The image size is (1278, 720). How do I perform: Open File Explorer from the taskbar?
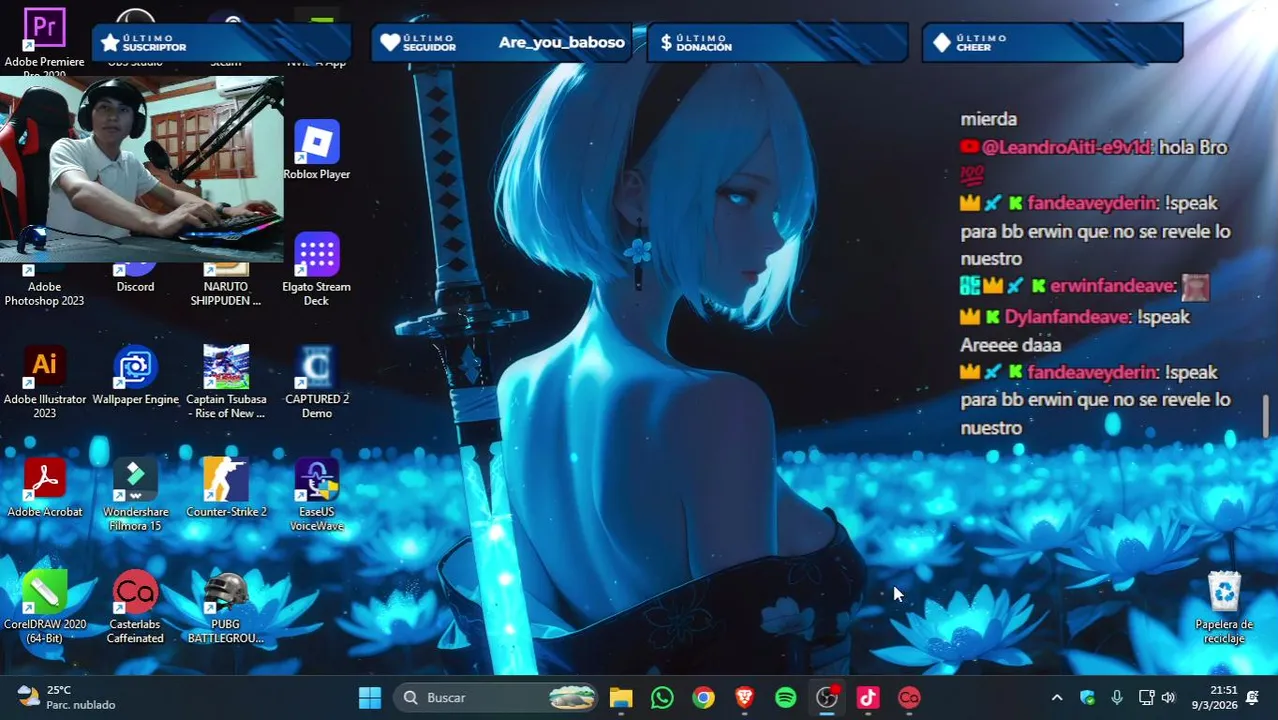(621, 697)
